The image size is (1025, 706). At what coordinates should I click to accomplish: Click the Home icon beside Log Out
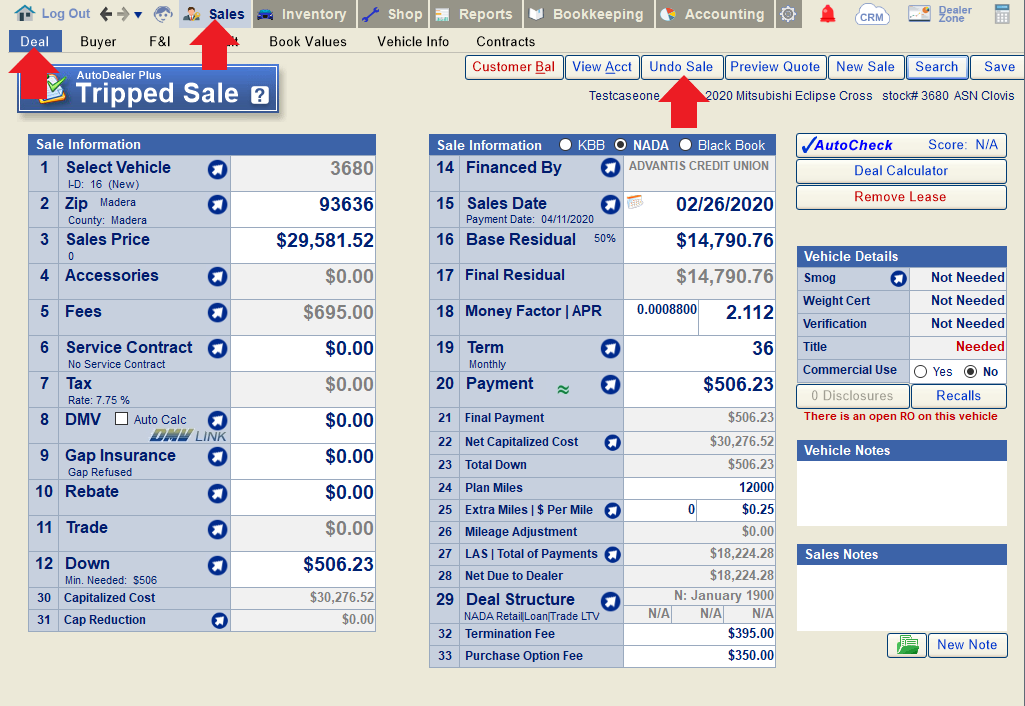pyautogui.click(x=25, y=13)
